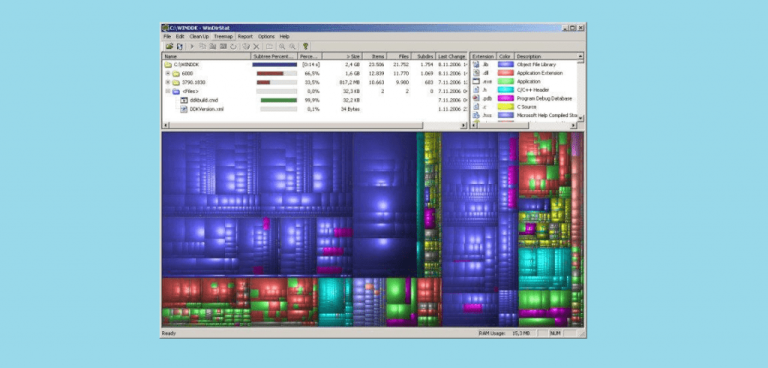The height and width of the screenshot is (368, 768).
Task: Click the Refresh All circular arrow icon
Action: pos(233,46)
